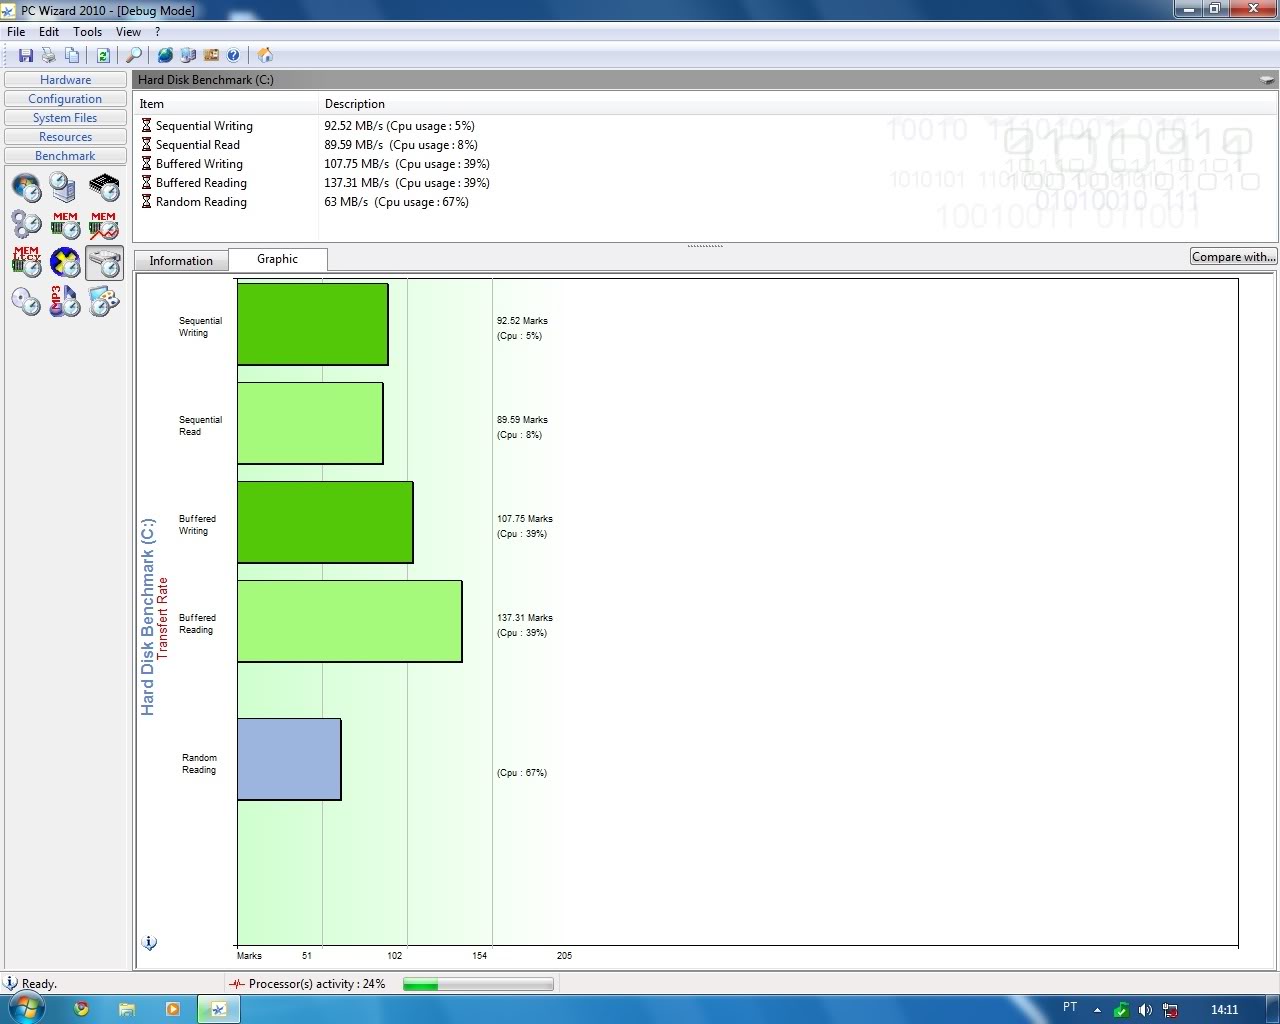Expand the Hardware sidebar section
The image size is (1280, 1024).
point(65,80)
